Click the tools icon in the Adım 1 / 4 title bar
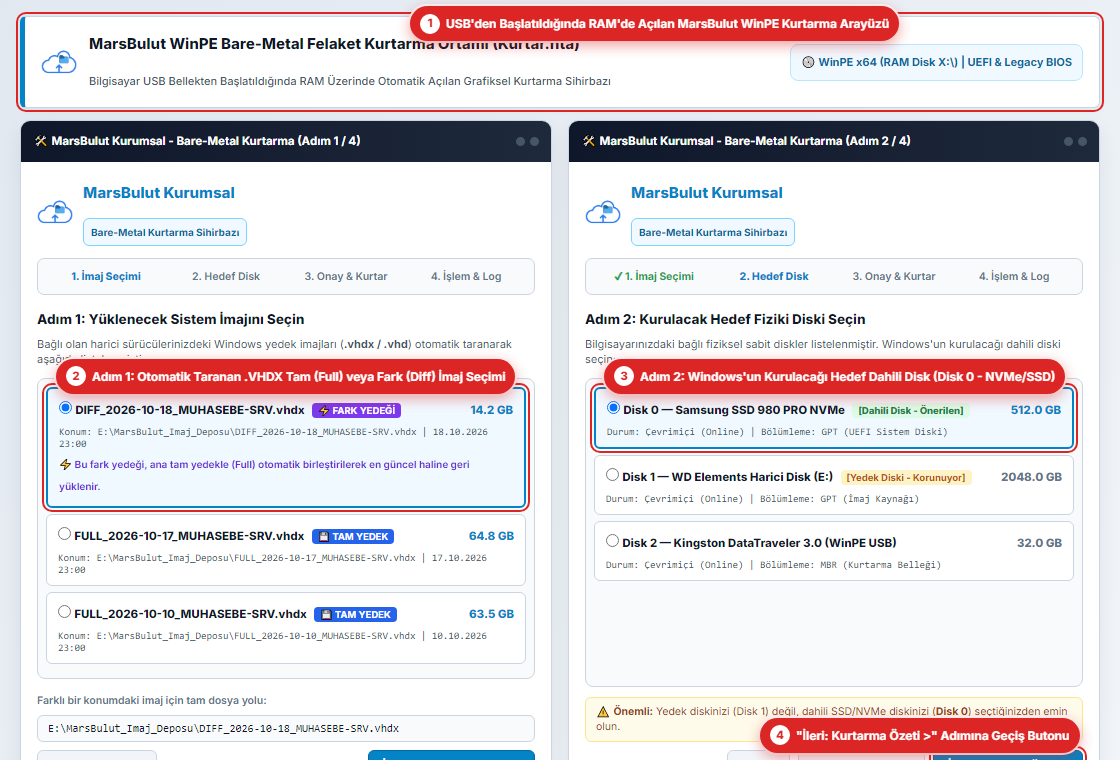Image resolution: width=1120 pixels, height=760 pixels. (41, 141)
